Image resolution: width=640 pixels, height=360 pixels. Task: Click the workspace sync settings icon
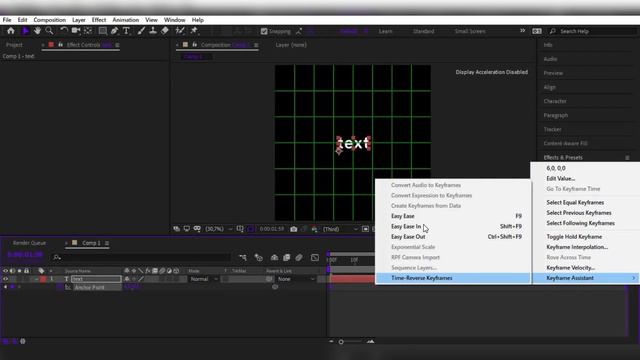537,31
